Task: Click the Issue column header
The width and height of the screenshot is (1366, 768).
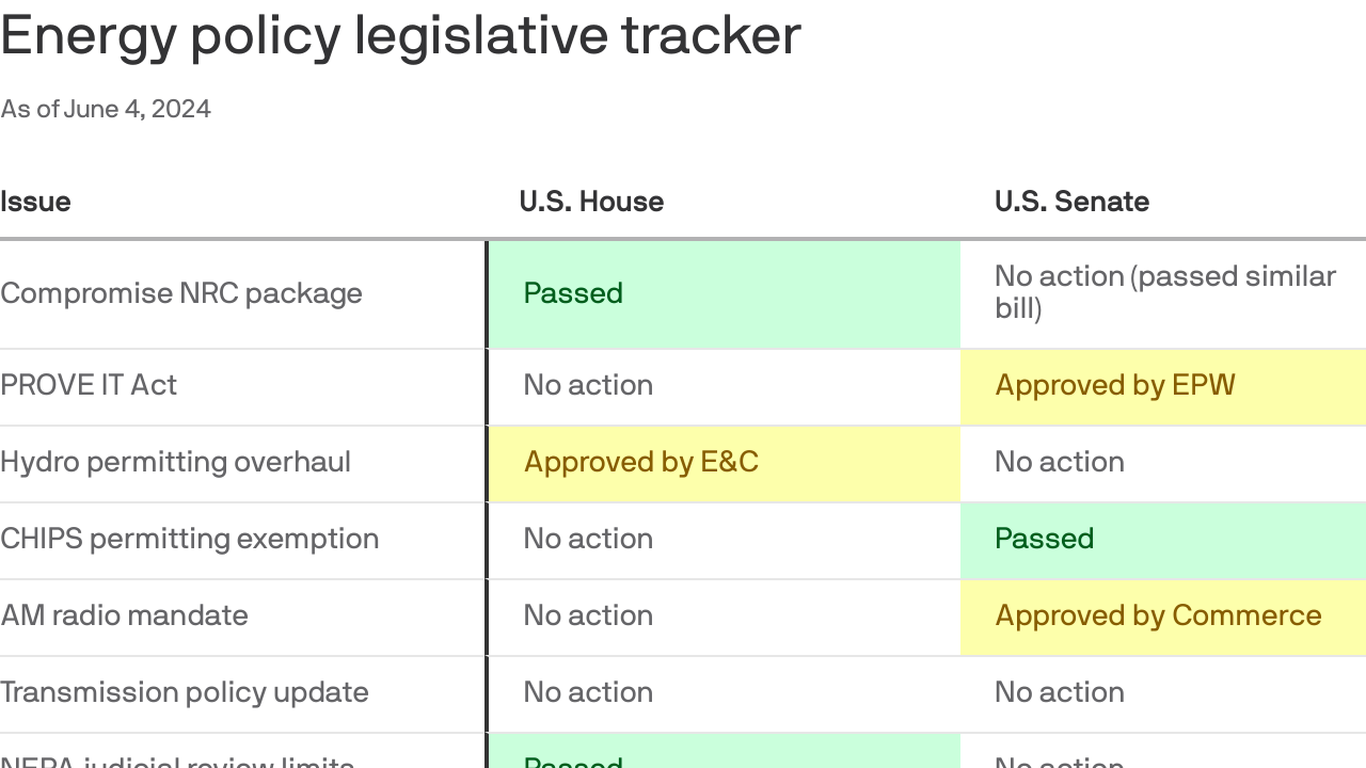Action: tap(35, 201)
